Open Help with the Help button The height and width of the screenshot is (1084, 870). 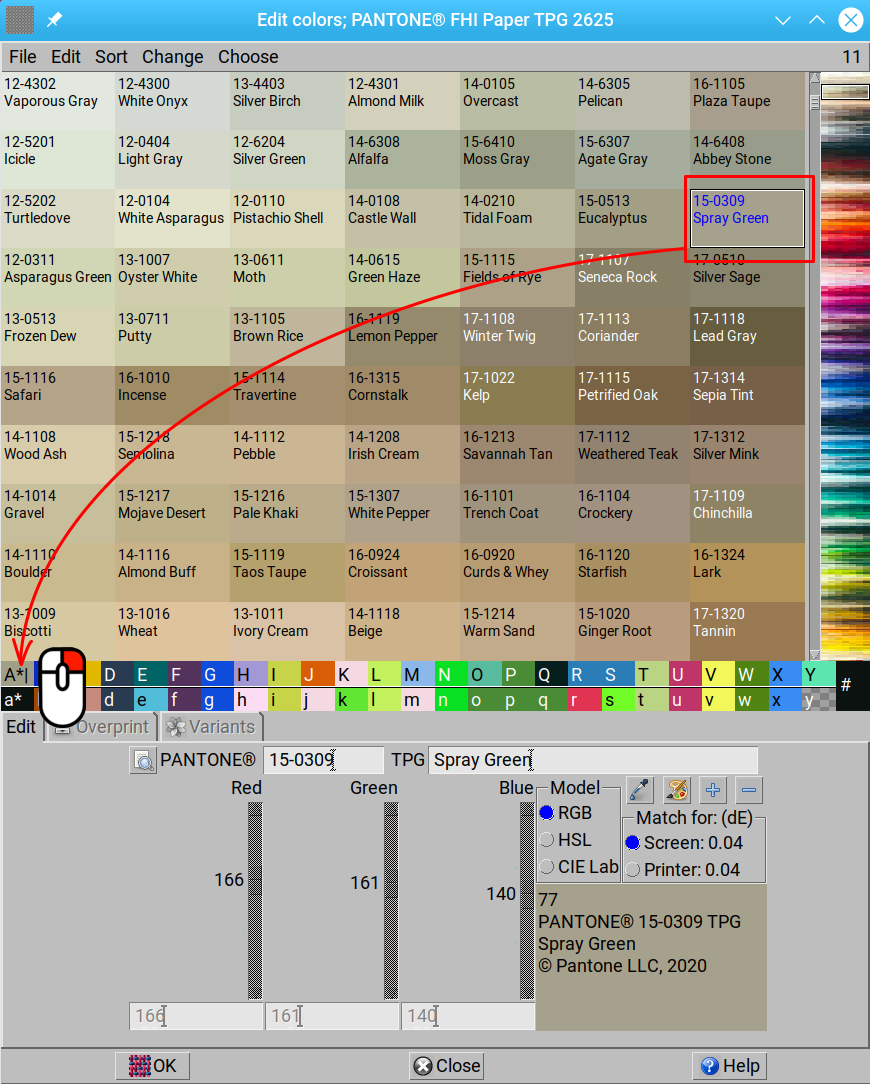[730, 1066]
